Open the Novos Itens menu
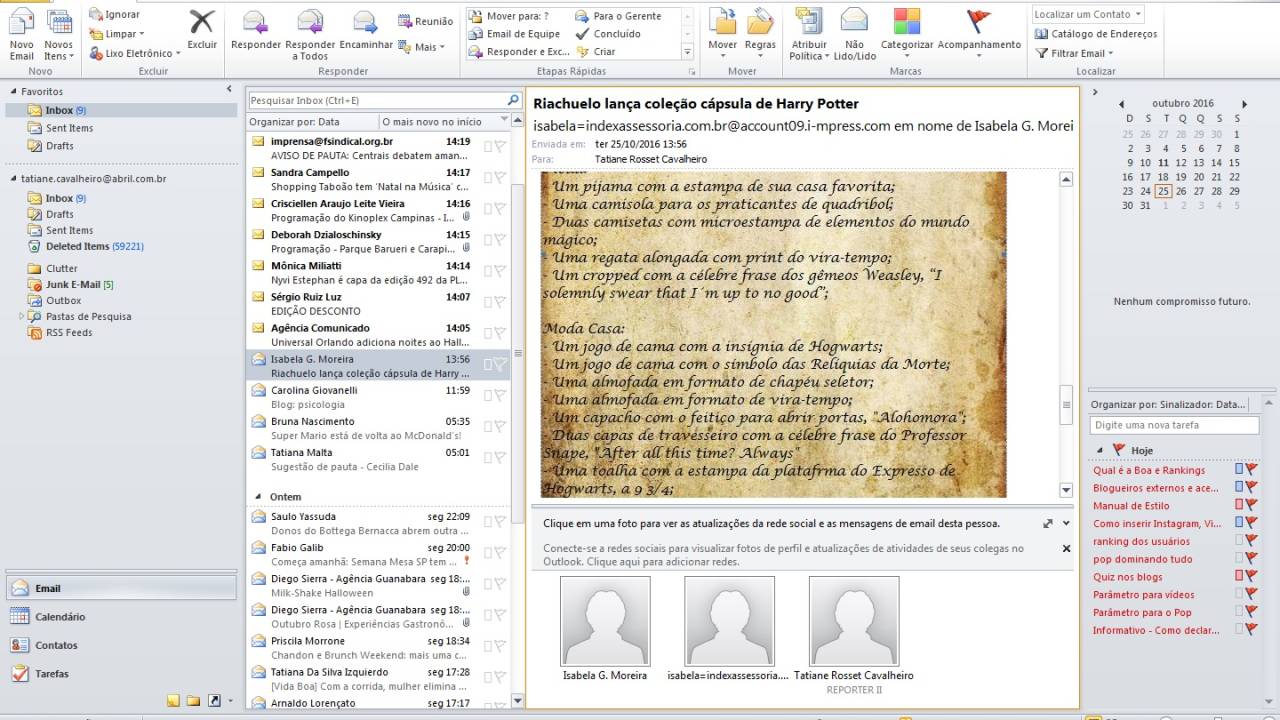Screen dimensions: 1280x720 pos(59,34)
